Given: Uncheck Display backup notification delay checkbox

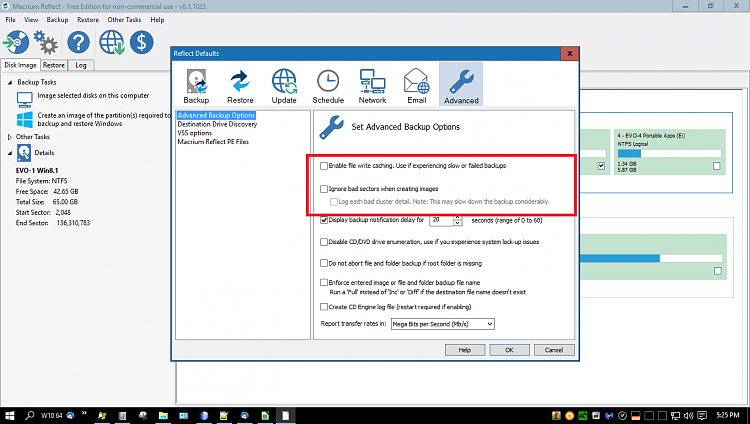Looking at the screenshot, I should pos(324,220).
